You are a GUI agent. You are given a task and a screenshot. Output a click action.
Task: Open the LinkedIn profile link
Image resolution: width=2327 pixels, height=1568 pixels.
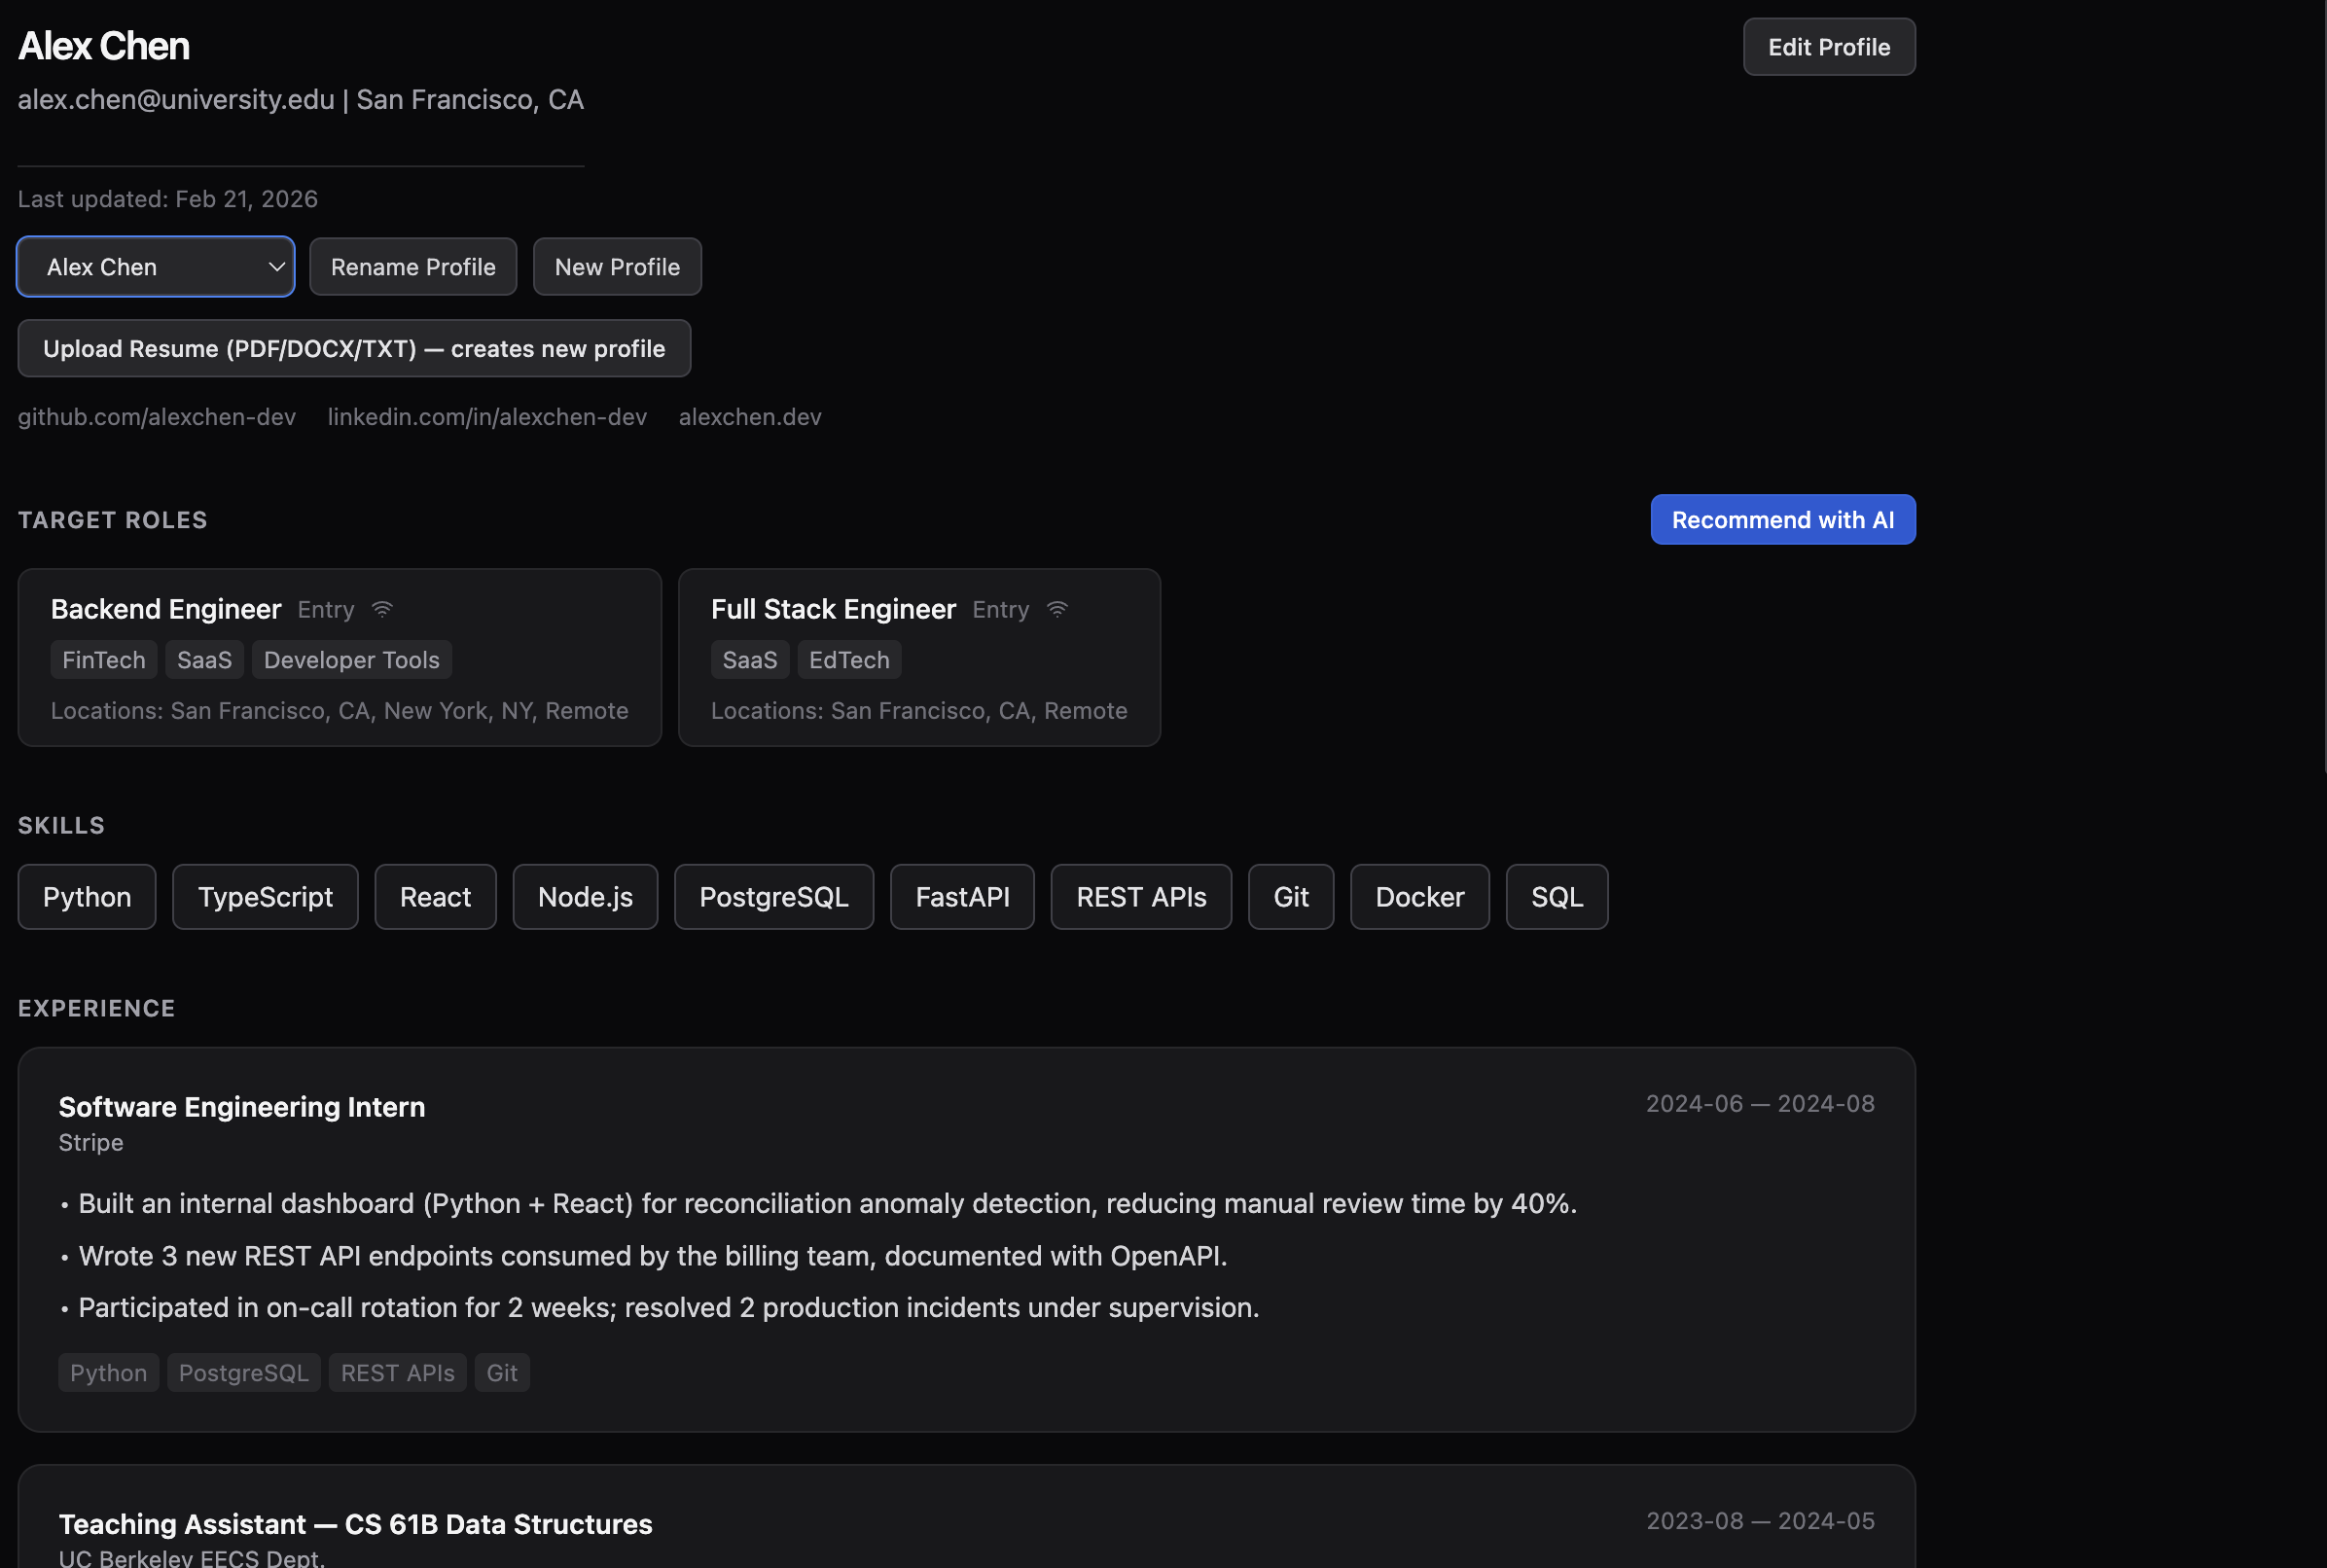pyautogui.click(x=487, y=417)
